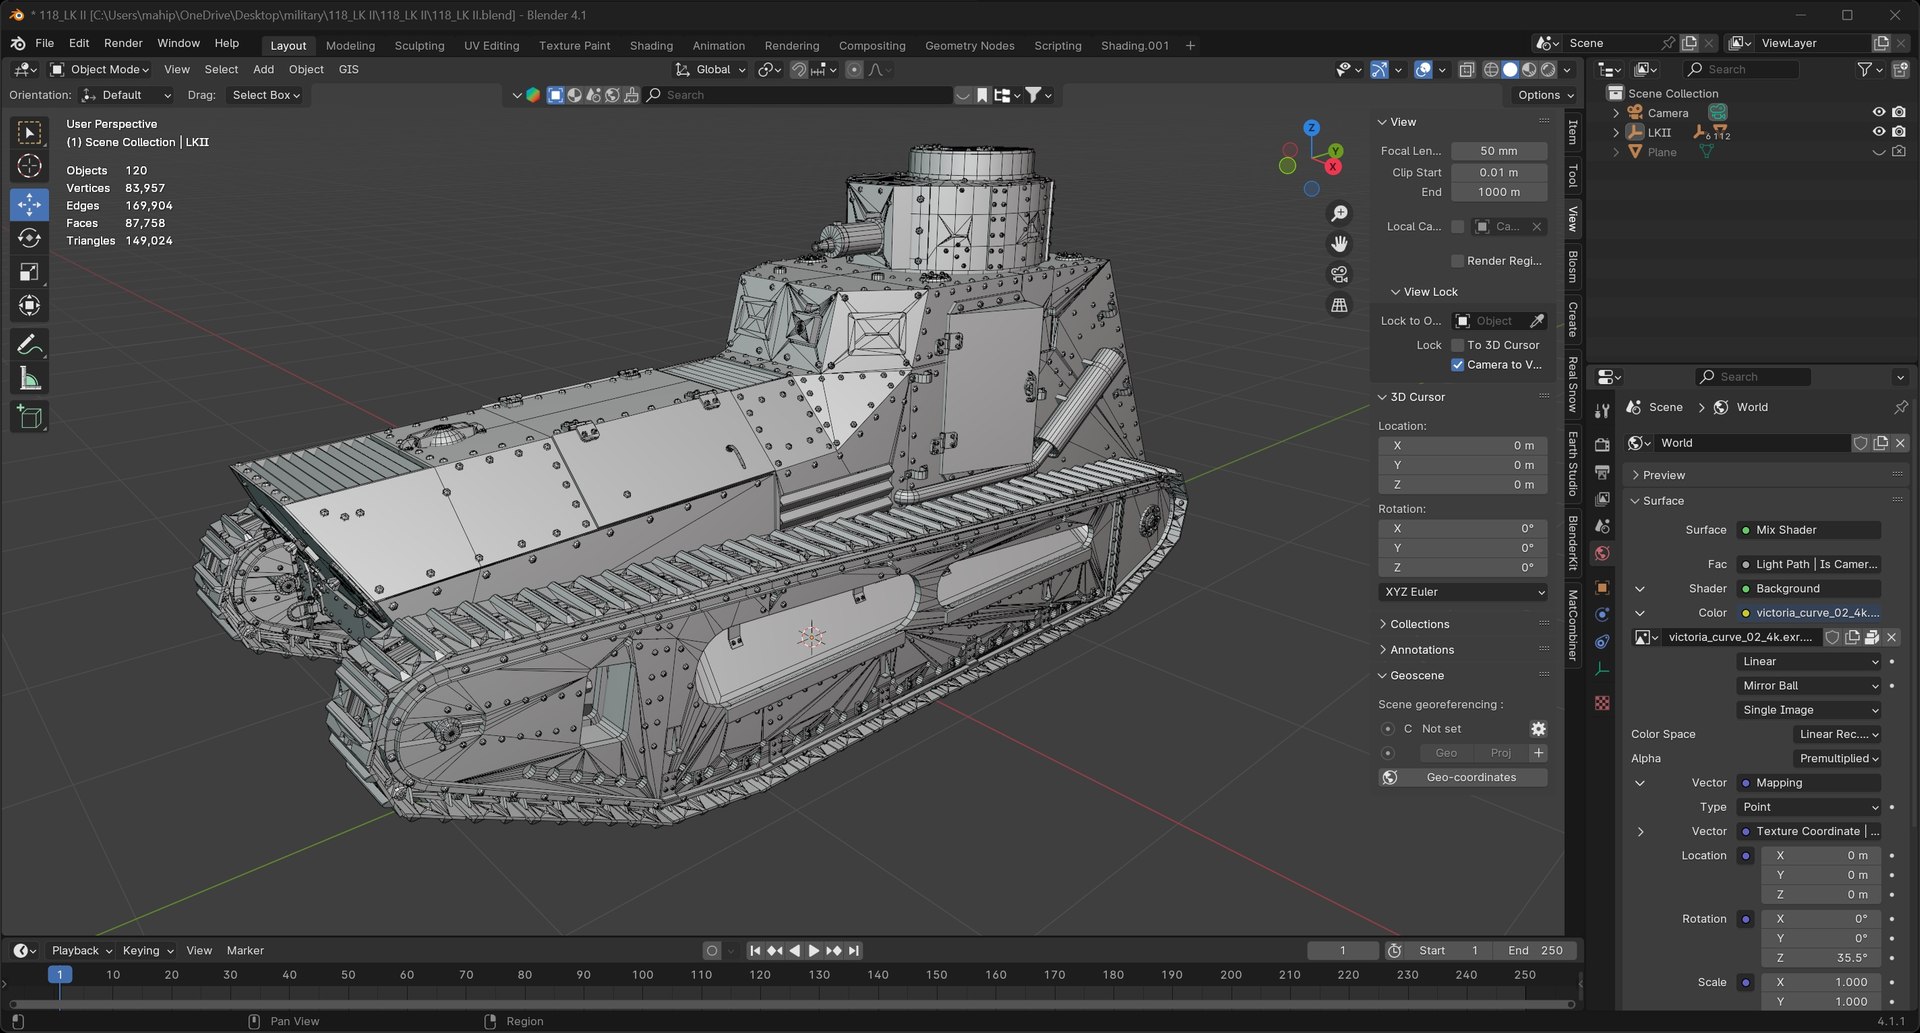This screenshot has height=1033, width=1920.
Task: Expand the Collections panel
Action: (1419, 624)
